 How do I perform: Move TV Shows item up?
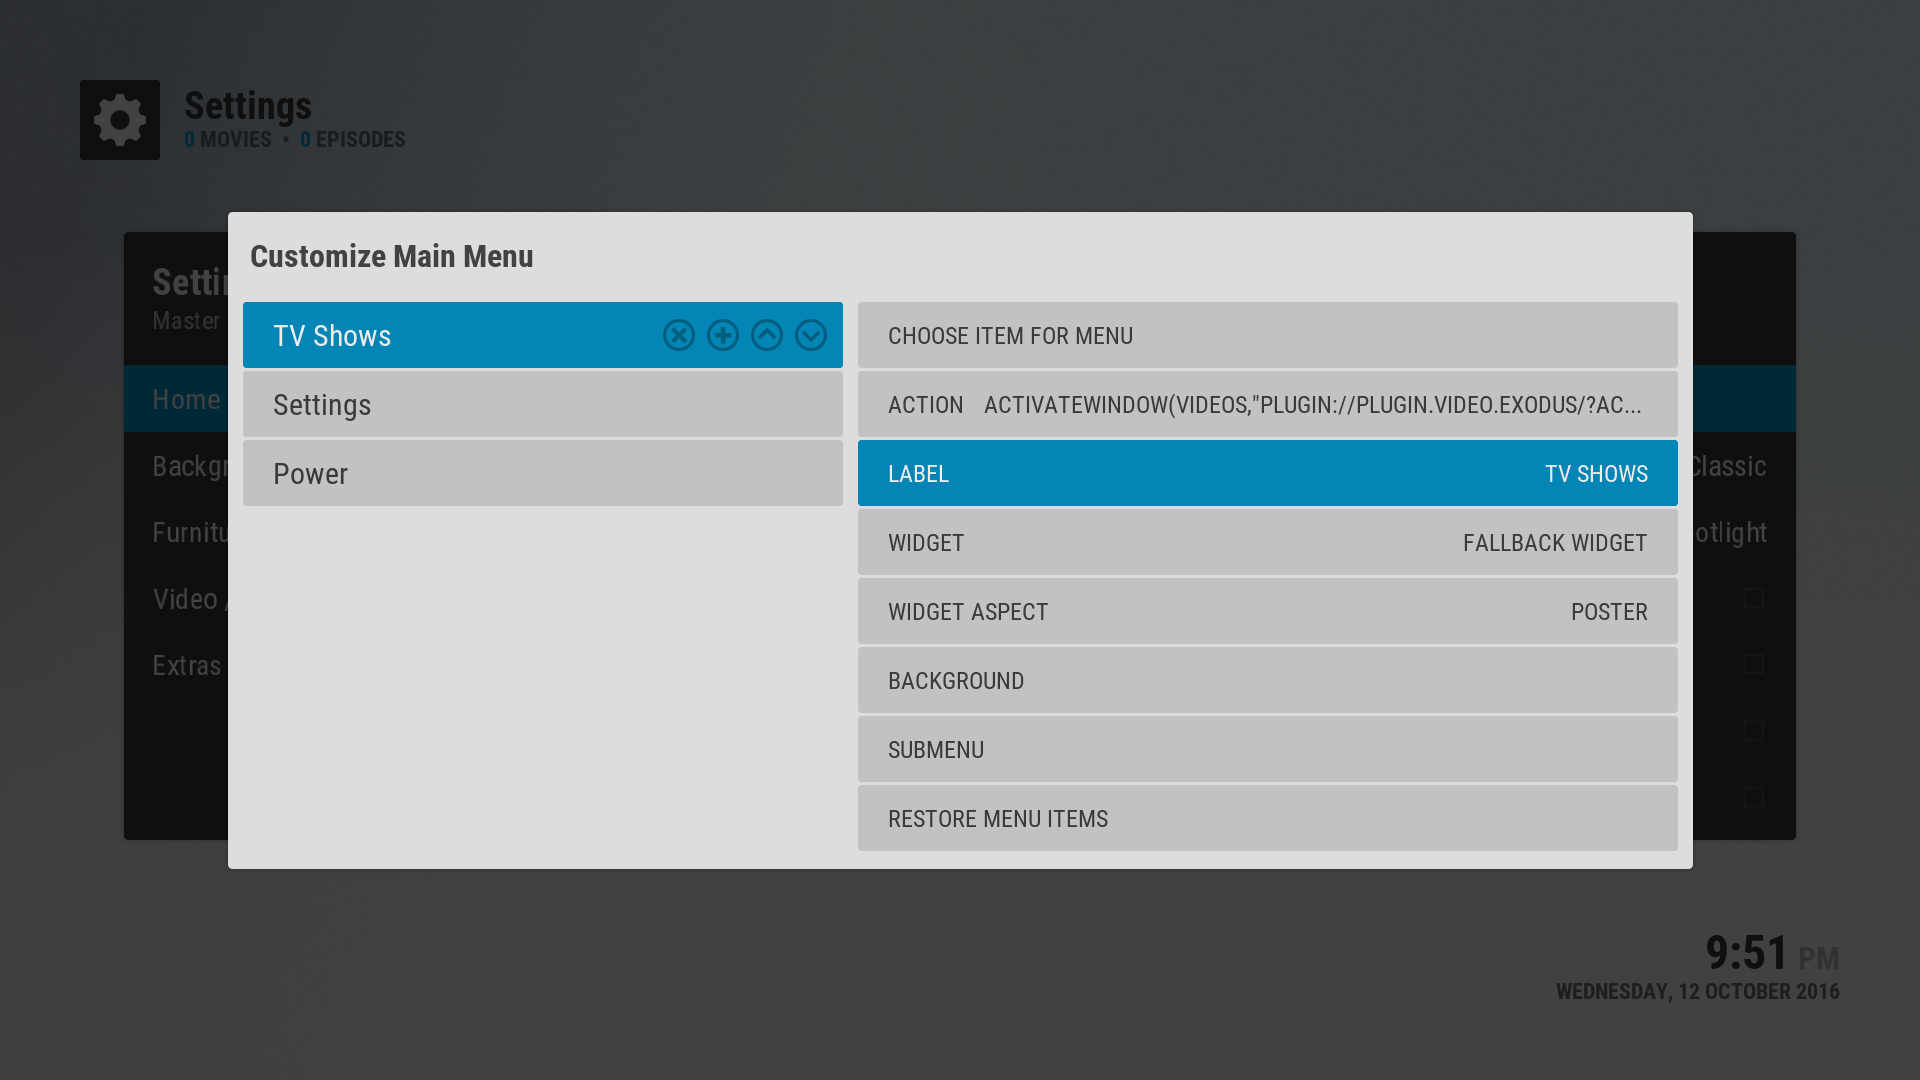(767, 335)
